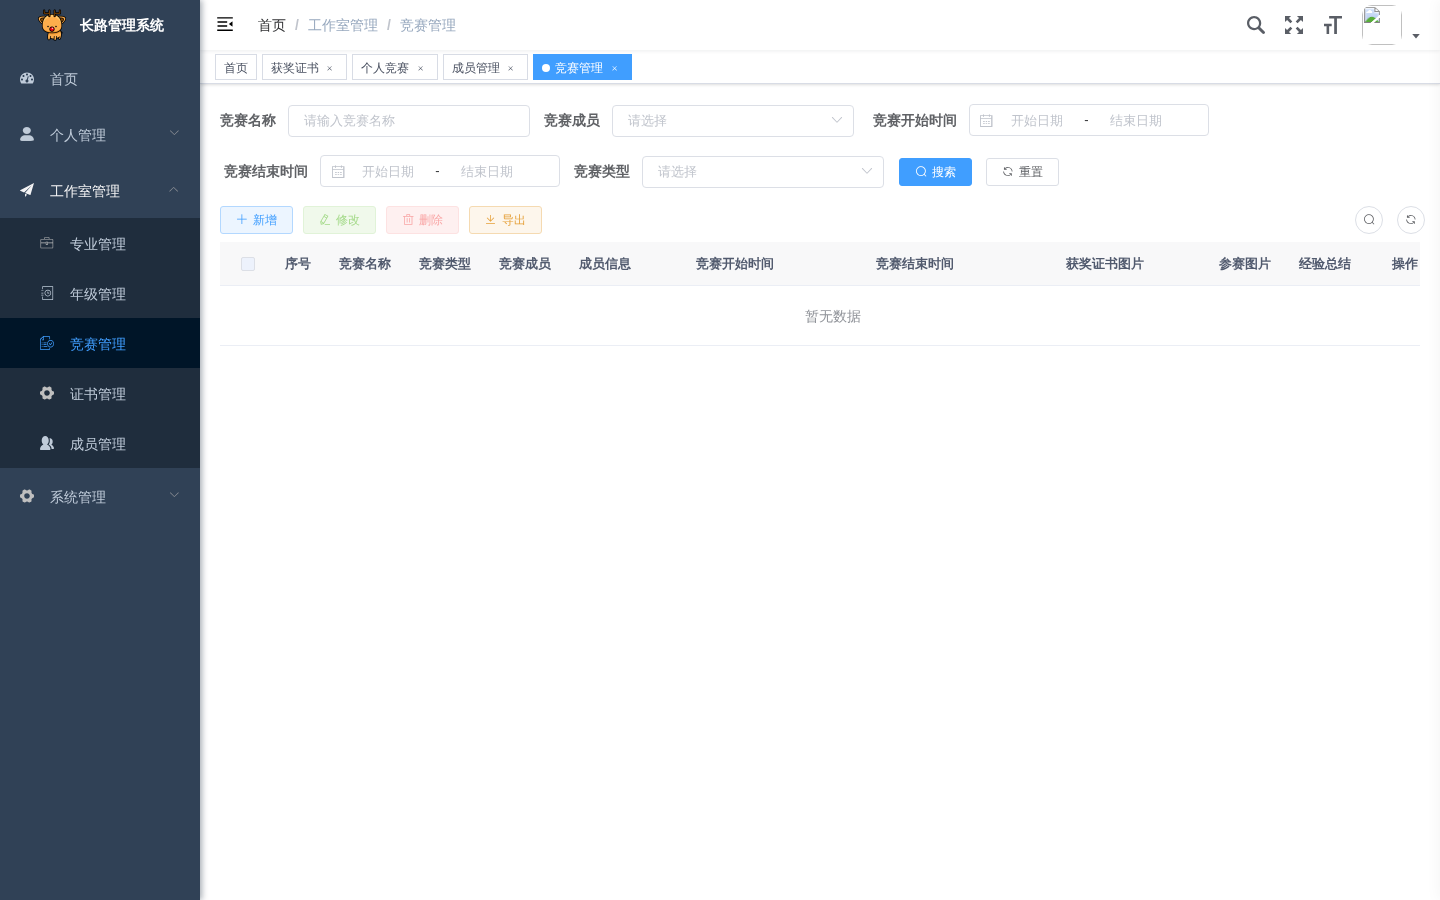
Task: Toggle the table select-all checkbox
Action: click(248, 264)
